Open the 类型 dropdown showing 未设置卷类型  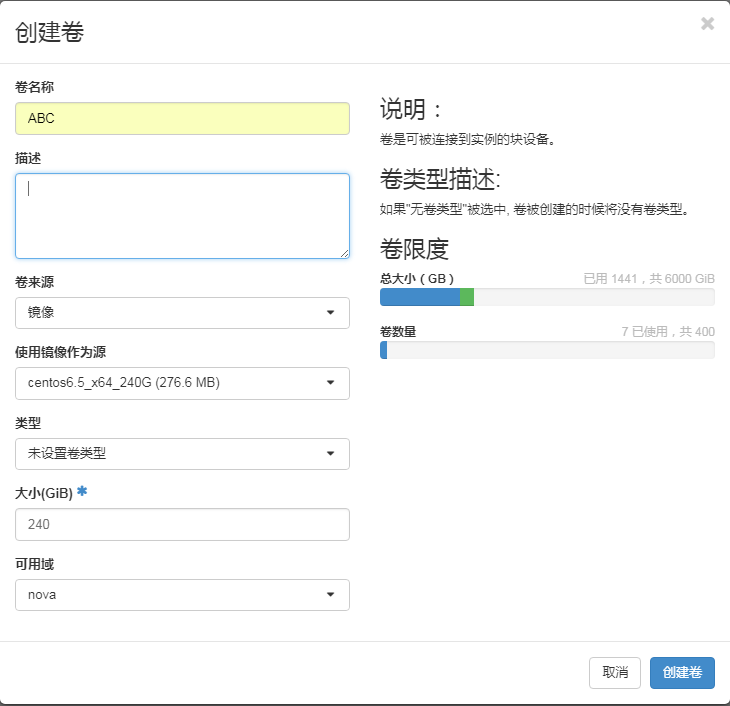point(182,454)
